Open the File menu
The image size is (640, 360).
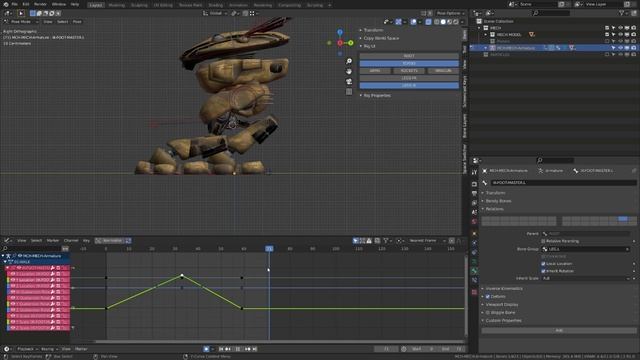coord(14,4)
